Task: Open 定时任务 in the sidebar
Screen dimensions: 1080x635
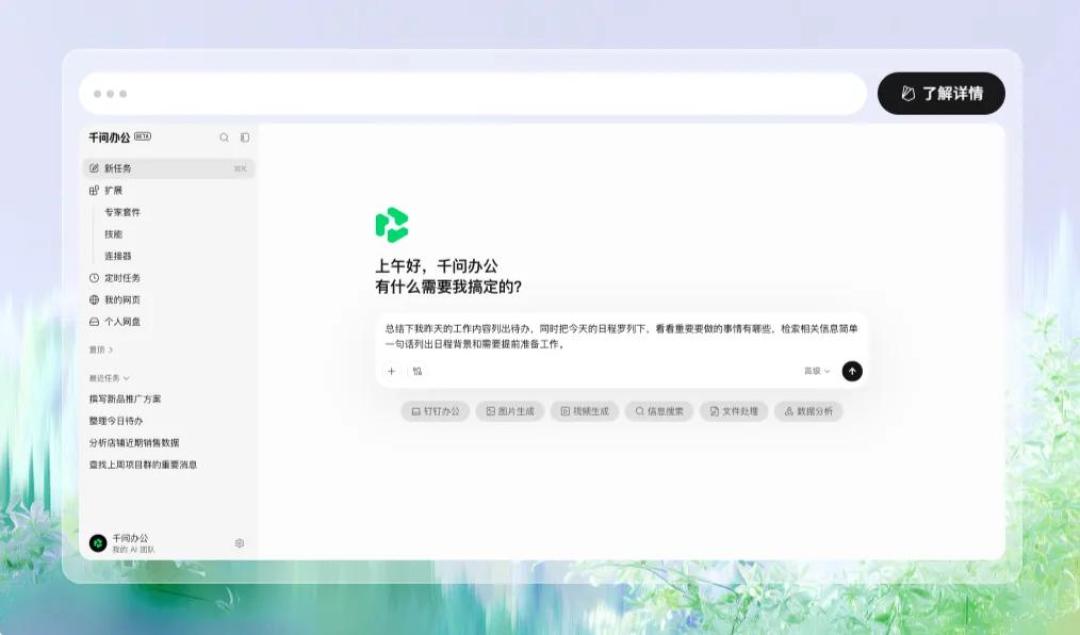Action: click(x=115, y=278)
